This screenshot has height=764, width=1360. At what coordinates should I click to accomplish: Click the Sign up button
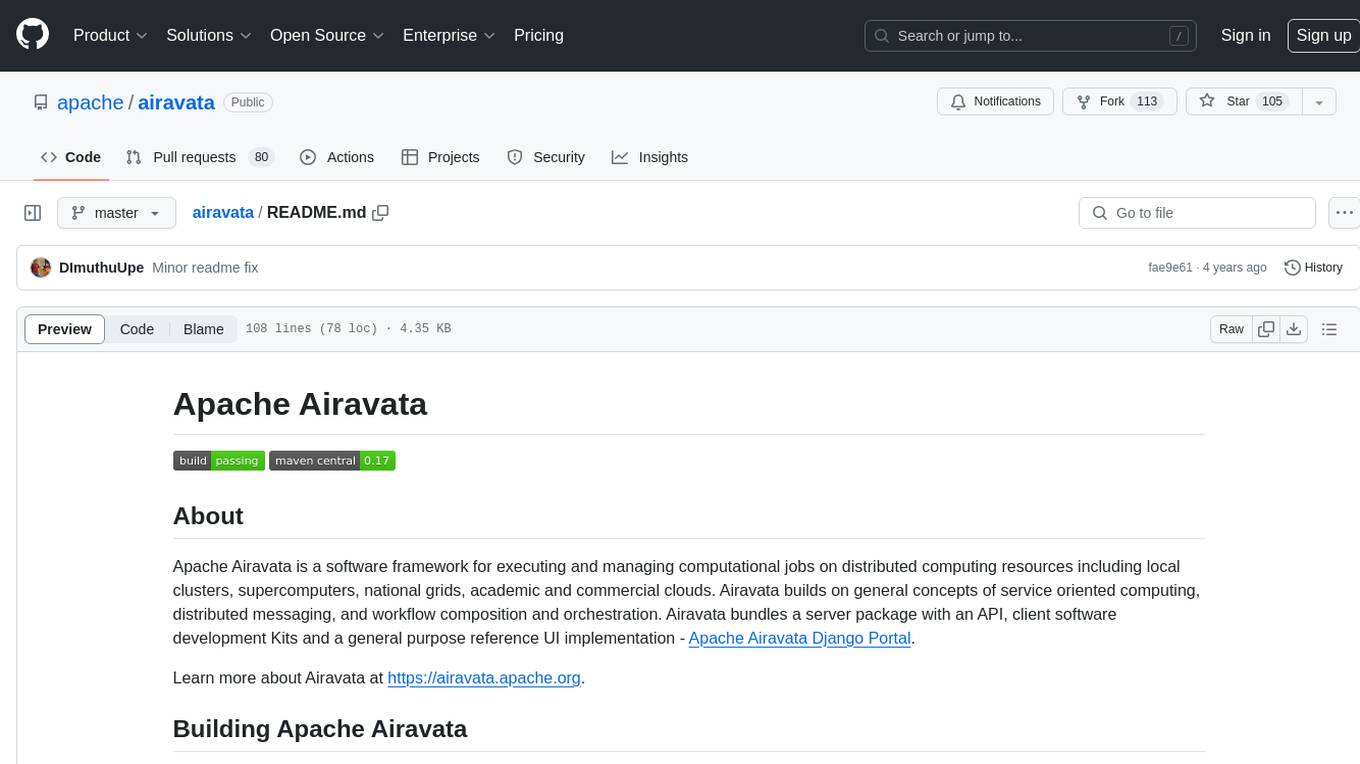coord(1324,35)
